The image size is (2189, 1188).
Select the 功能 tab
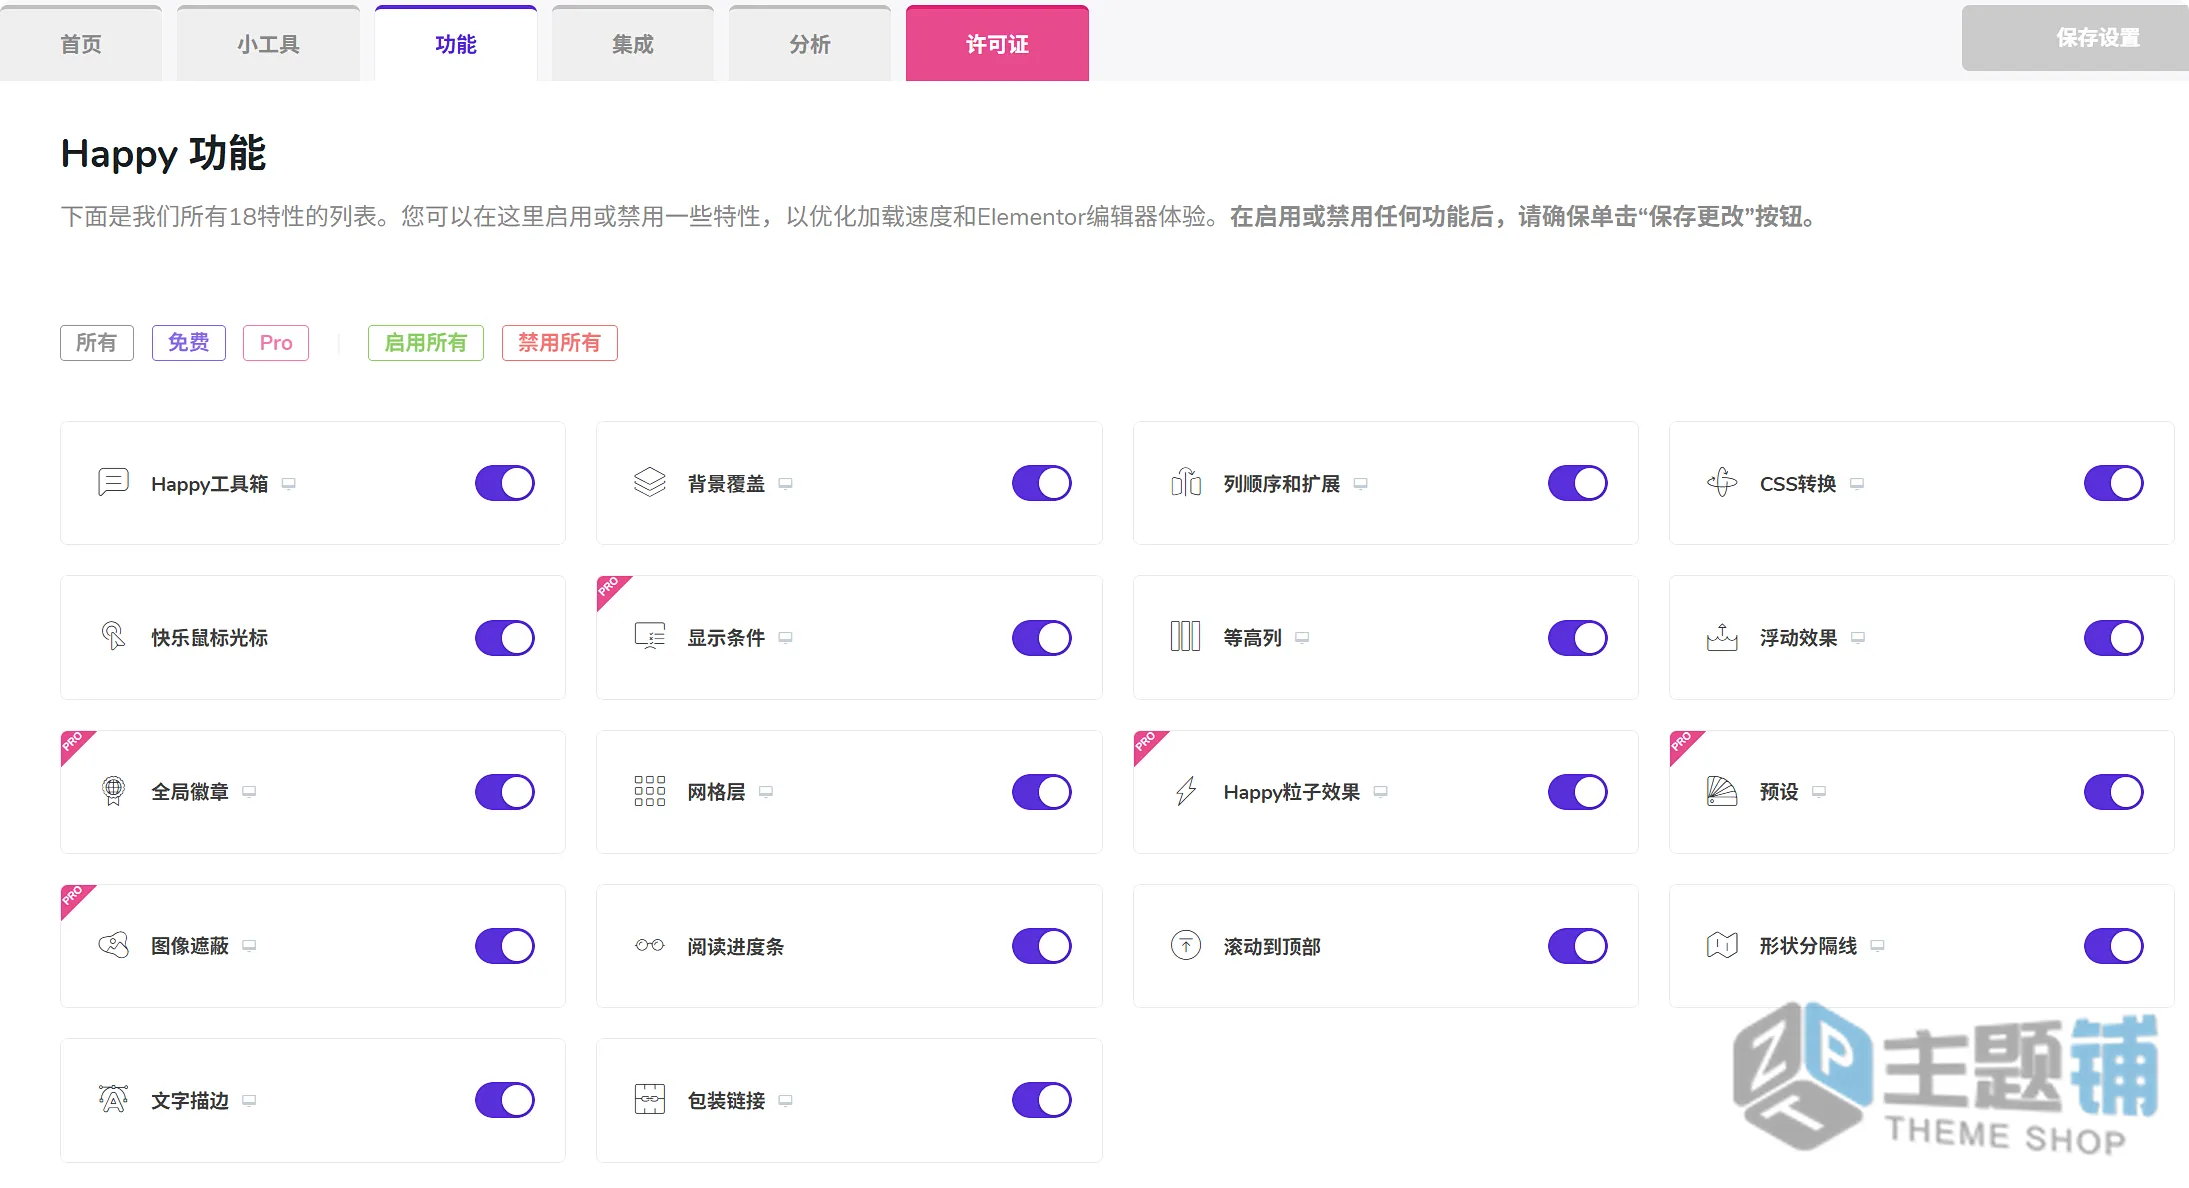pos(456,43)
